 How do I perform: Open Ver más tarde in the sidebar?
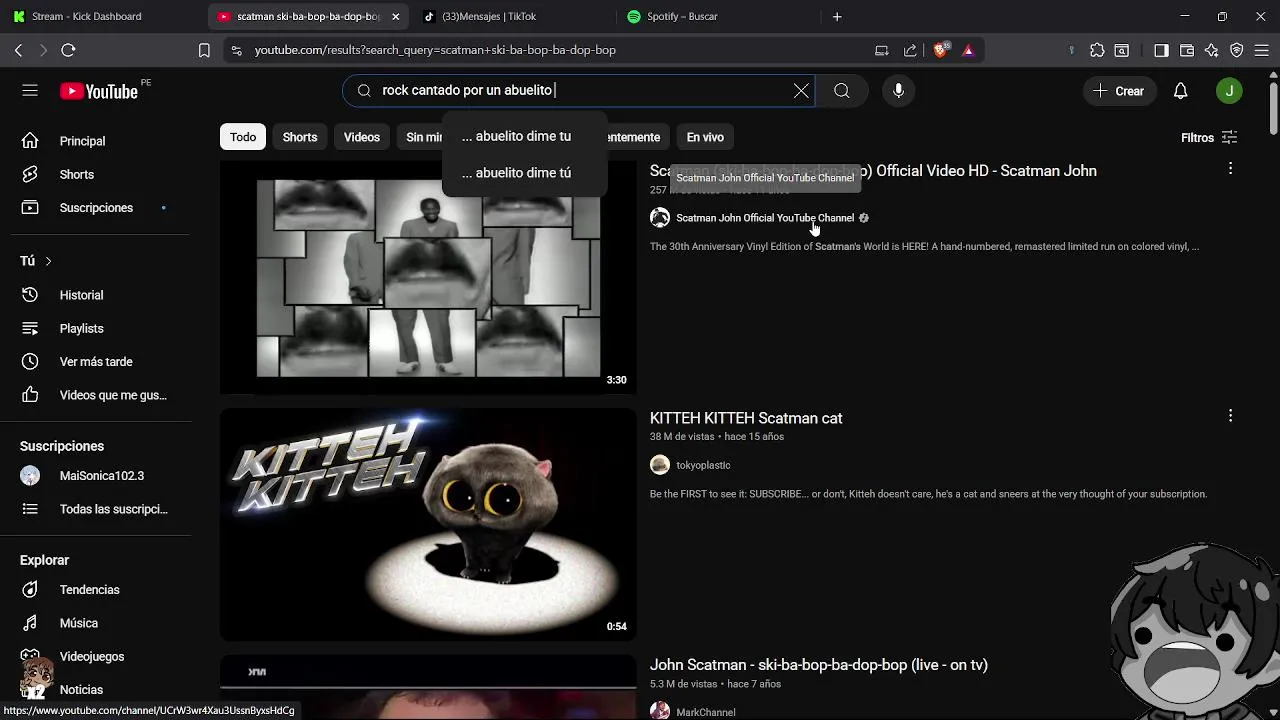pos(96,362)
